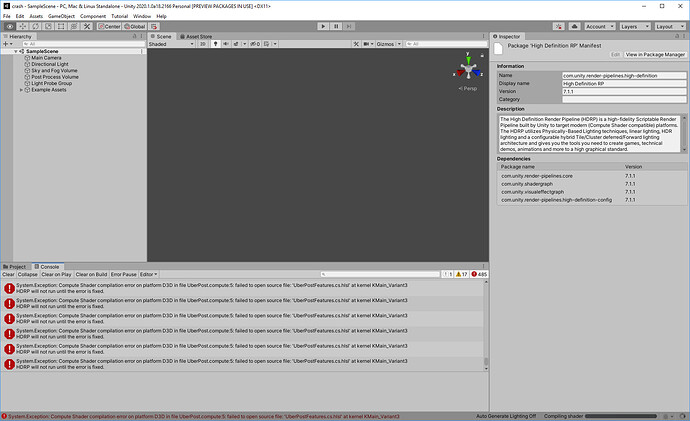Open the Cloud services icon

pos(574,26)
